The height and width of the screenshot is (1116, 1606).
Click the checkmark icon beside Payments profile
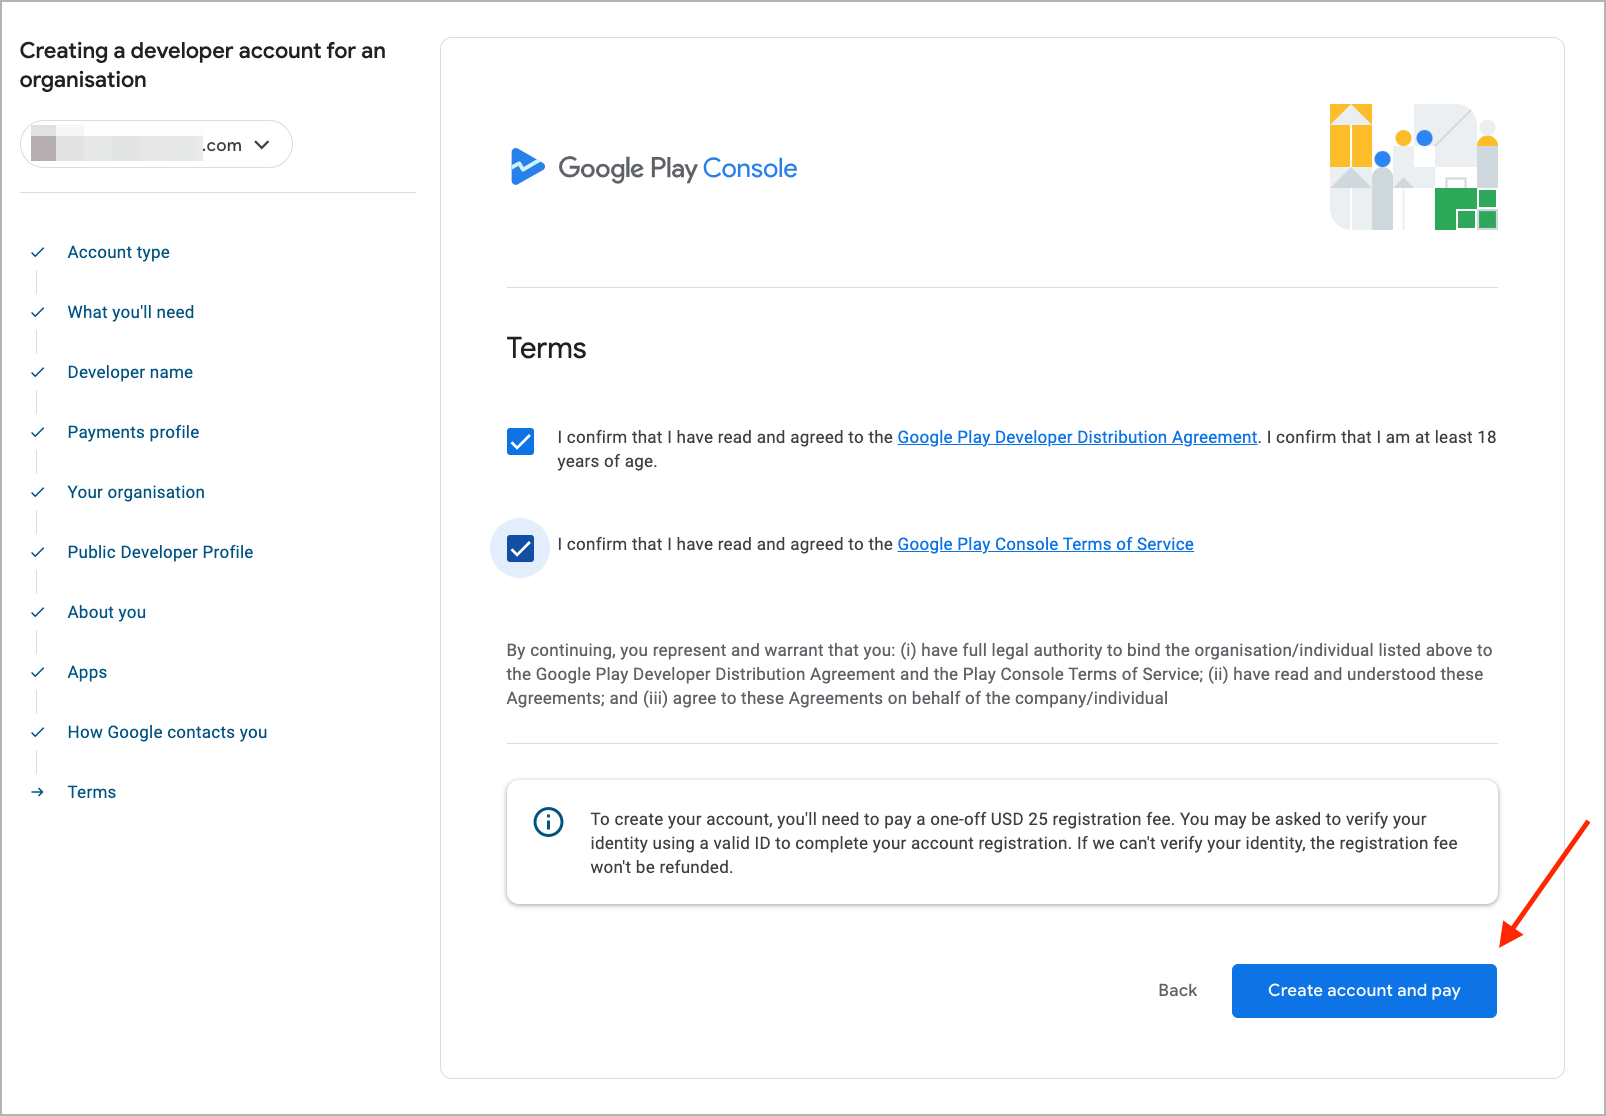coord(38,432)
